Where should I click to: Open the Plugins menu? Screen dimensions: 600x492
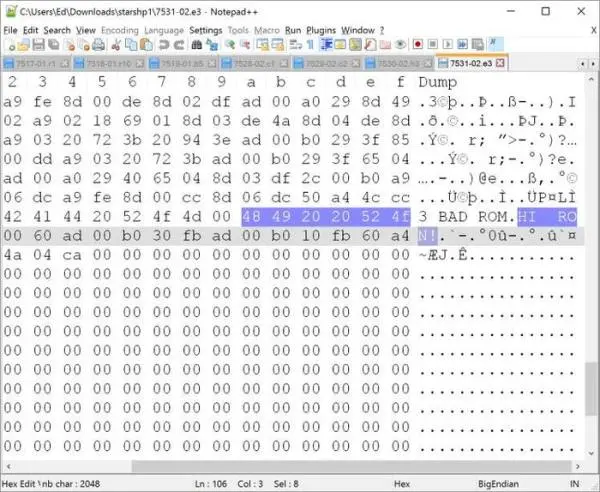coord(321,30)
